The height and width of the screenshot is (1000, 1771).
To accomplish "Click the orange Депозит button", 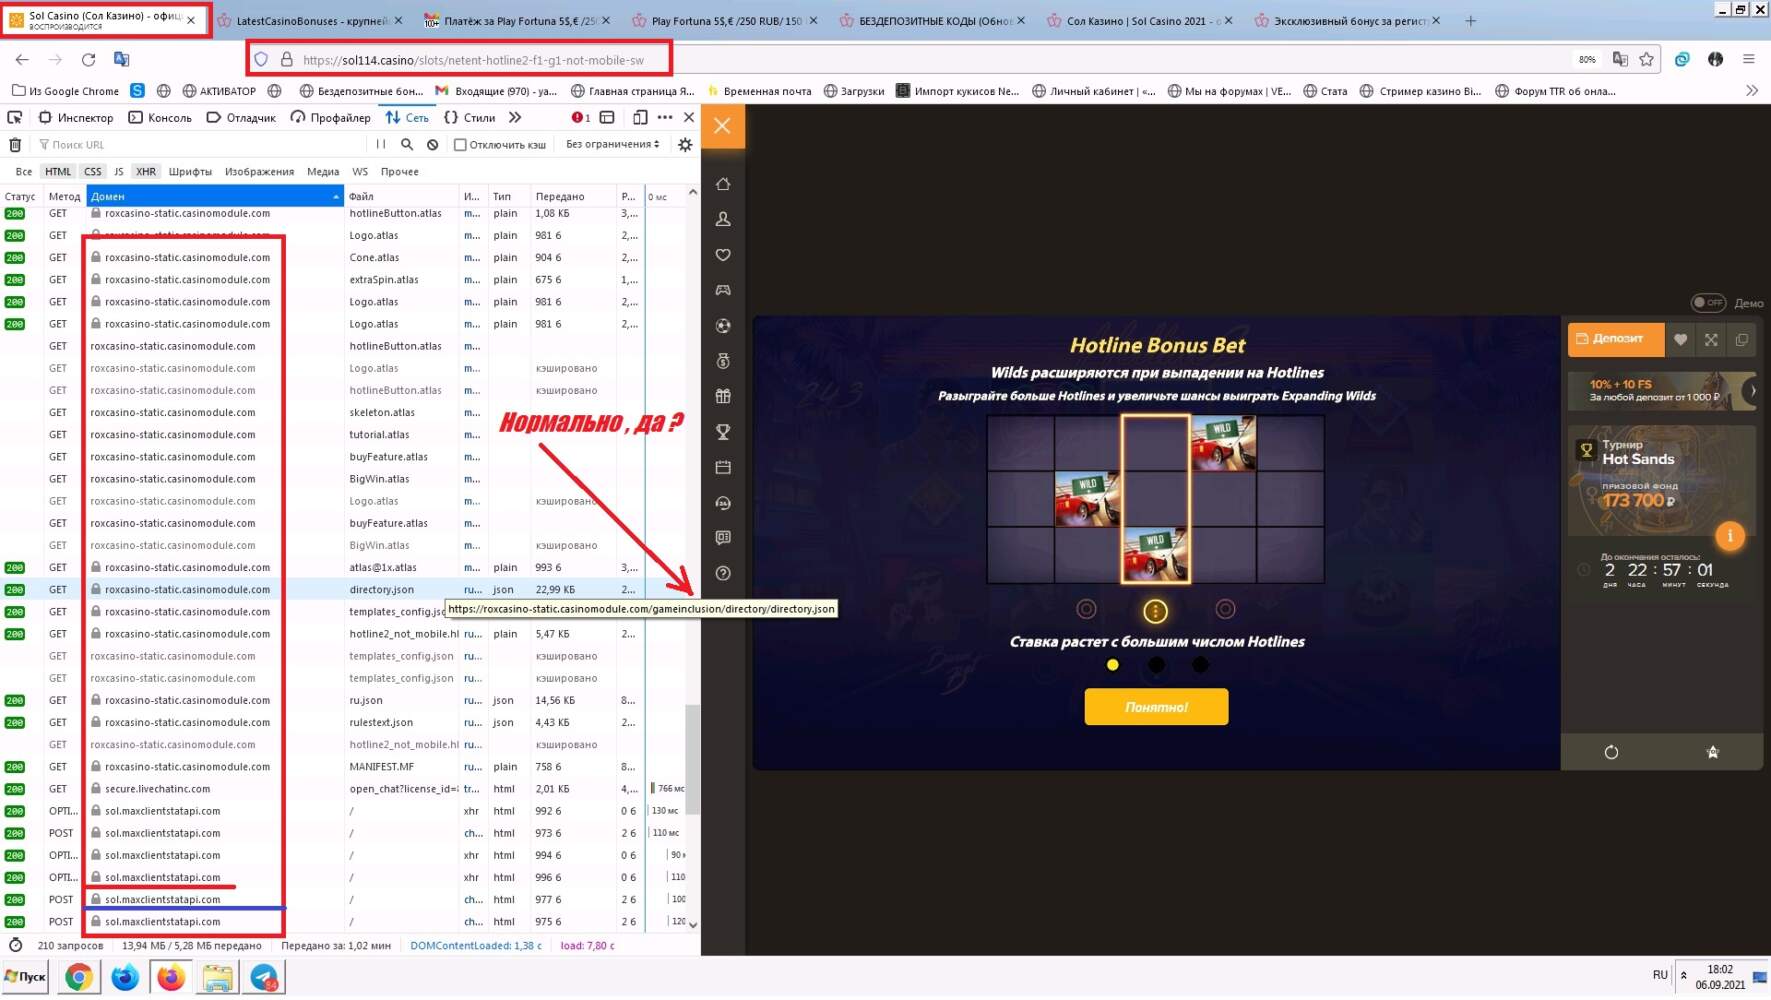I will 1616,339.
